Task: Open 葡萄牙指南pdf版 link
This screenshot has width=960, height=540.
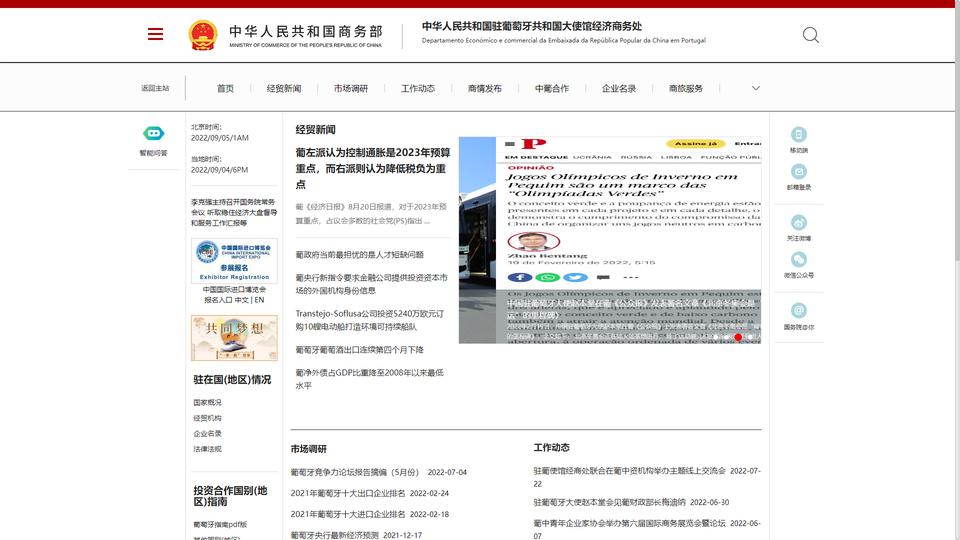Action: (220, 524)
